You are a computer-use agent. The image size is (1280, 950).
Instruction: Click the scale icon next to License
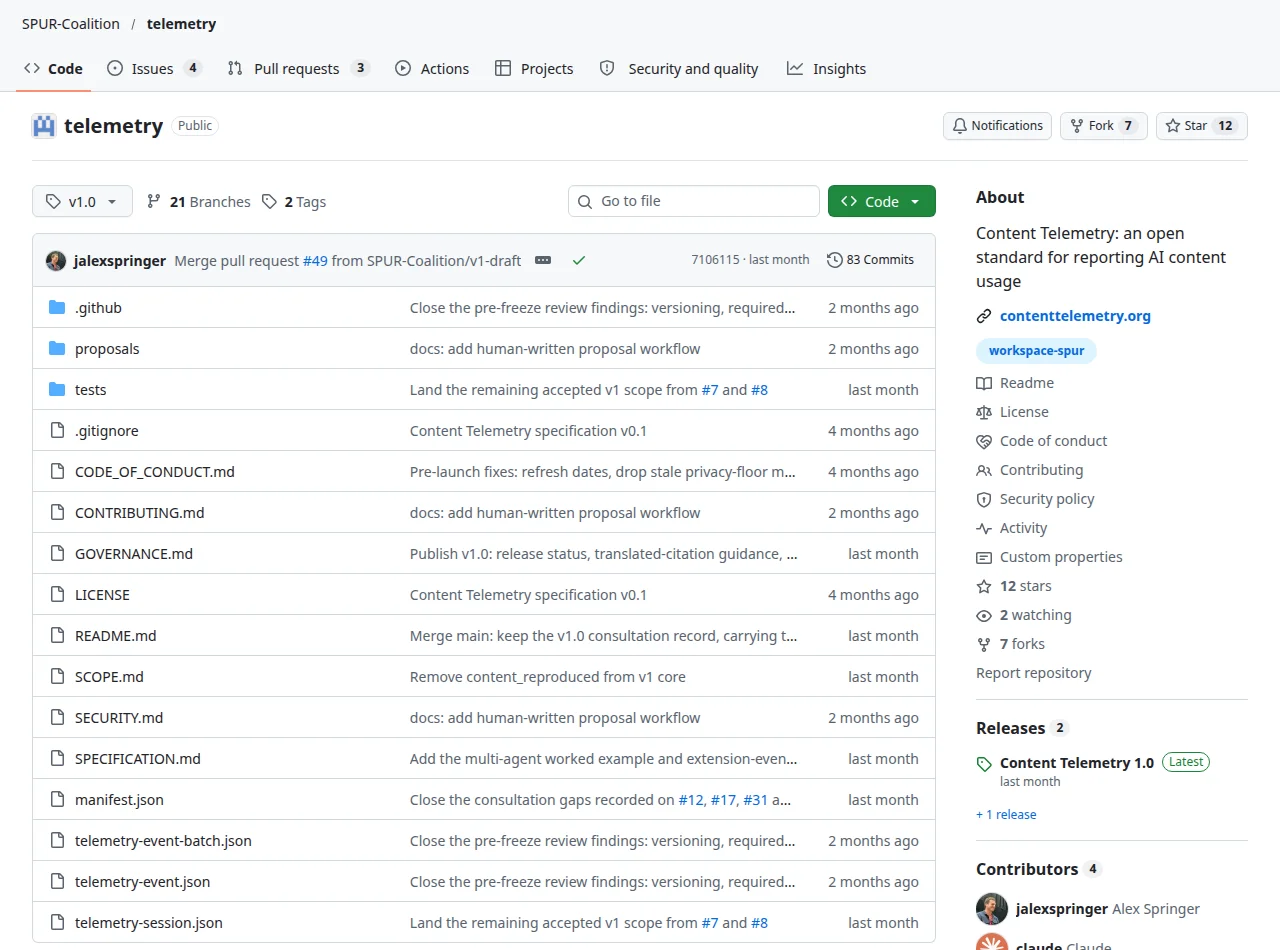pos(984,412)
